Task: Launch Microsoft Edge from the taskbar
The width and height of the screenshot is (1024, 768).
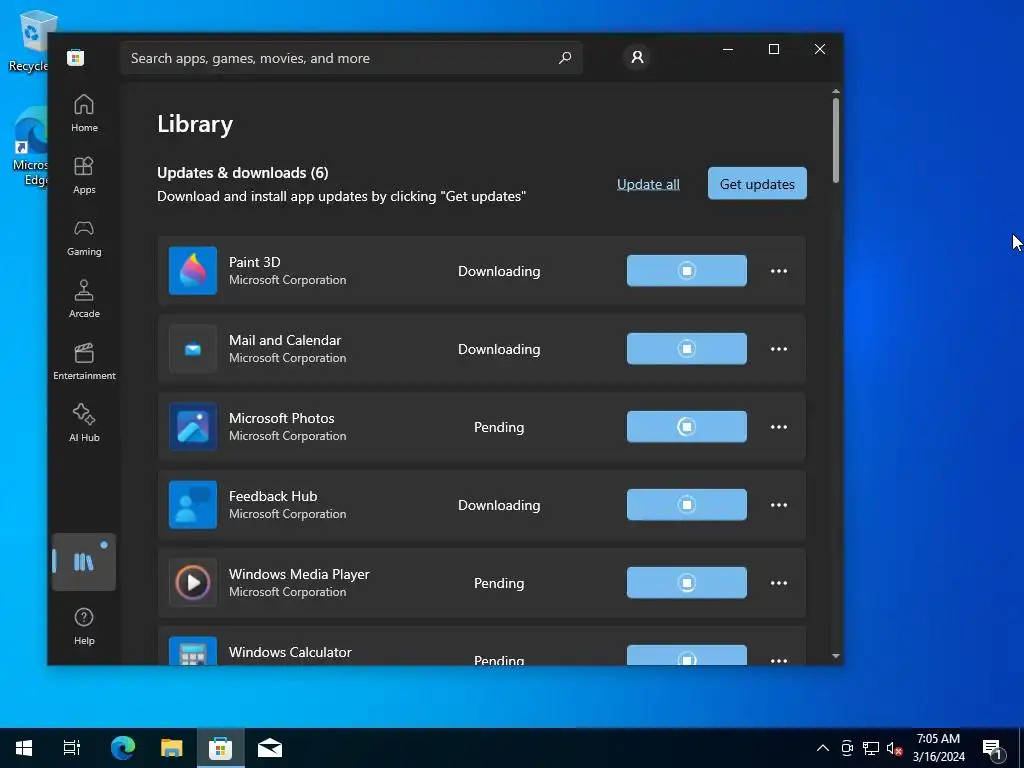Action: (x=122, y=748)
